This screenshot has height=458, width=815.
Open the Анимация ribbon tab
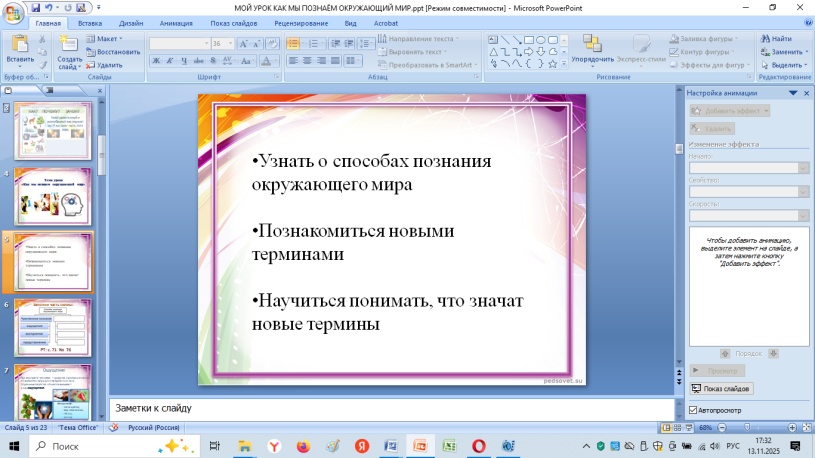click(176, 22)
